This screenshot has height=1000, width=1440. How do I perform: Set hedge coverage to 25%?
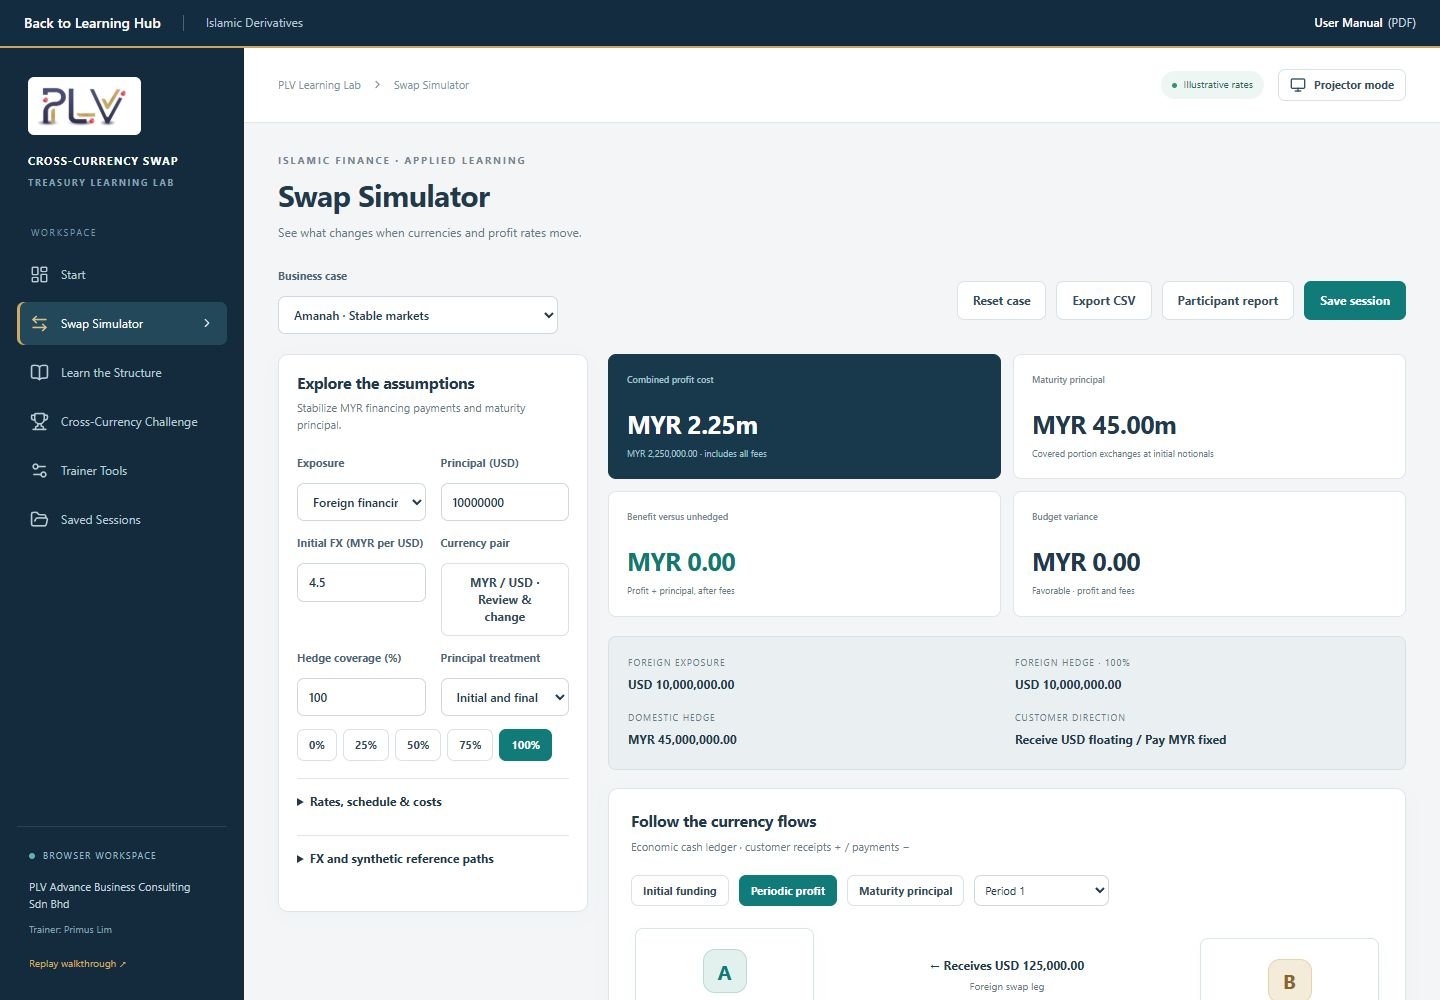coord(365,745)
